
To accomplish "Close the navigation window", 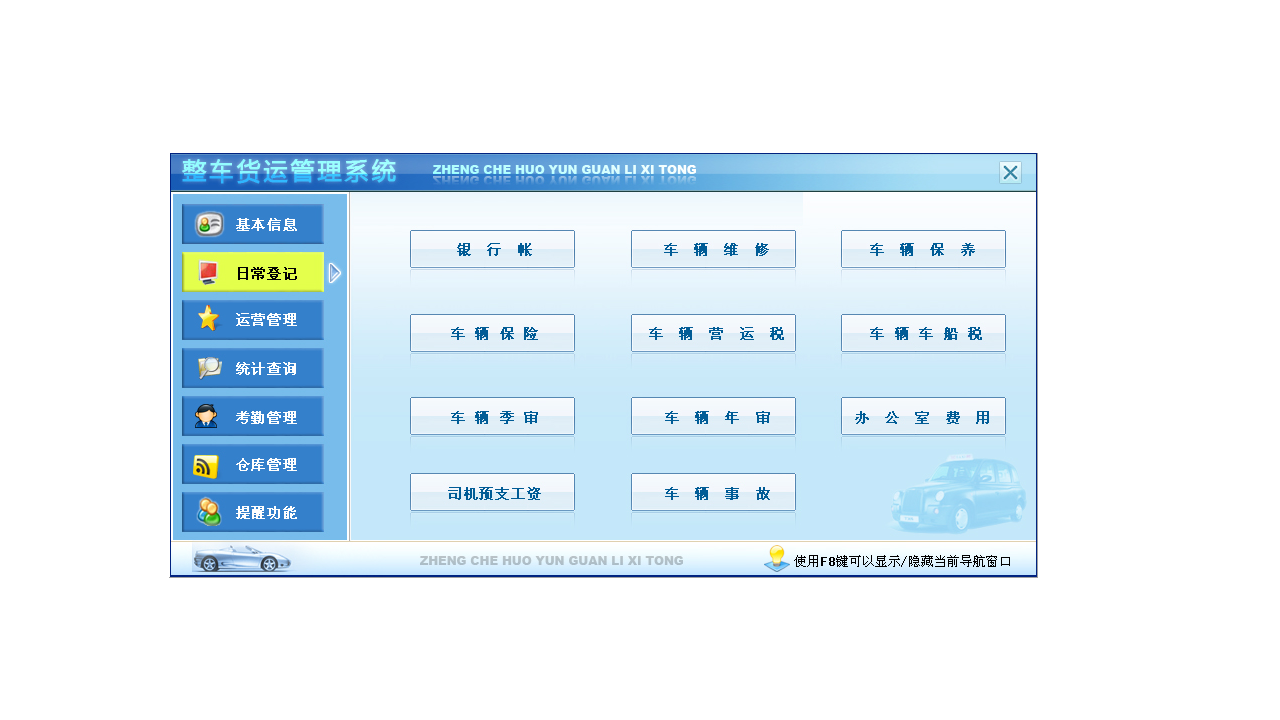I will (1010, 172).
